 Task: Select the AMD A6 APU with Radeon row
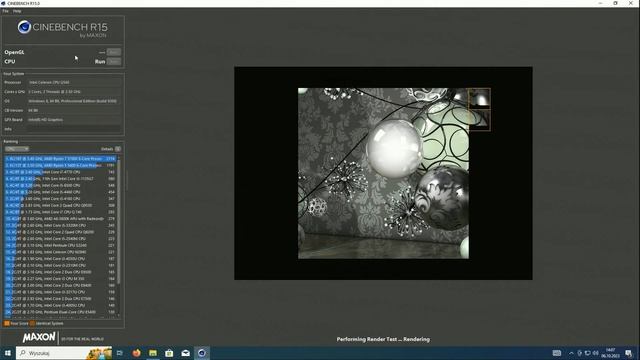click(x=60, y=219)
